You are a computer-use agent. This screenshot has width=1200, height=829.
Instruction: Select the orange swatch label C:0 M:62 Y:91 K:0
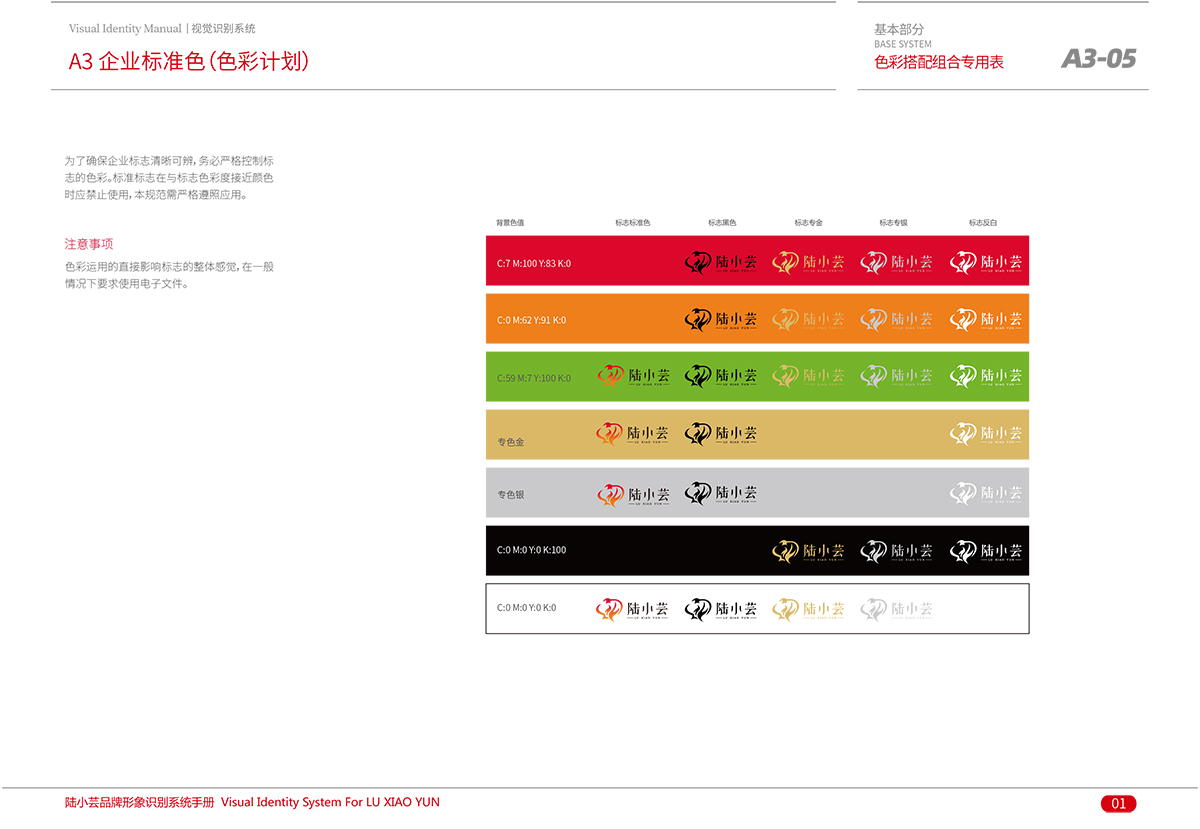click(x=531, y=321)
